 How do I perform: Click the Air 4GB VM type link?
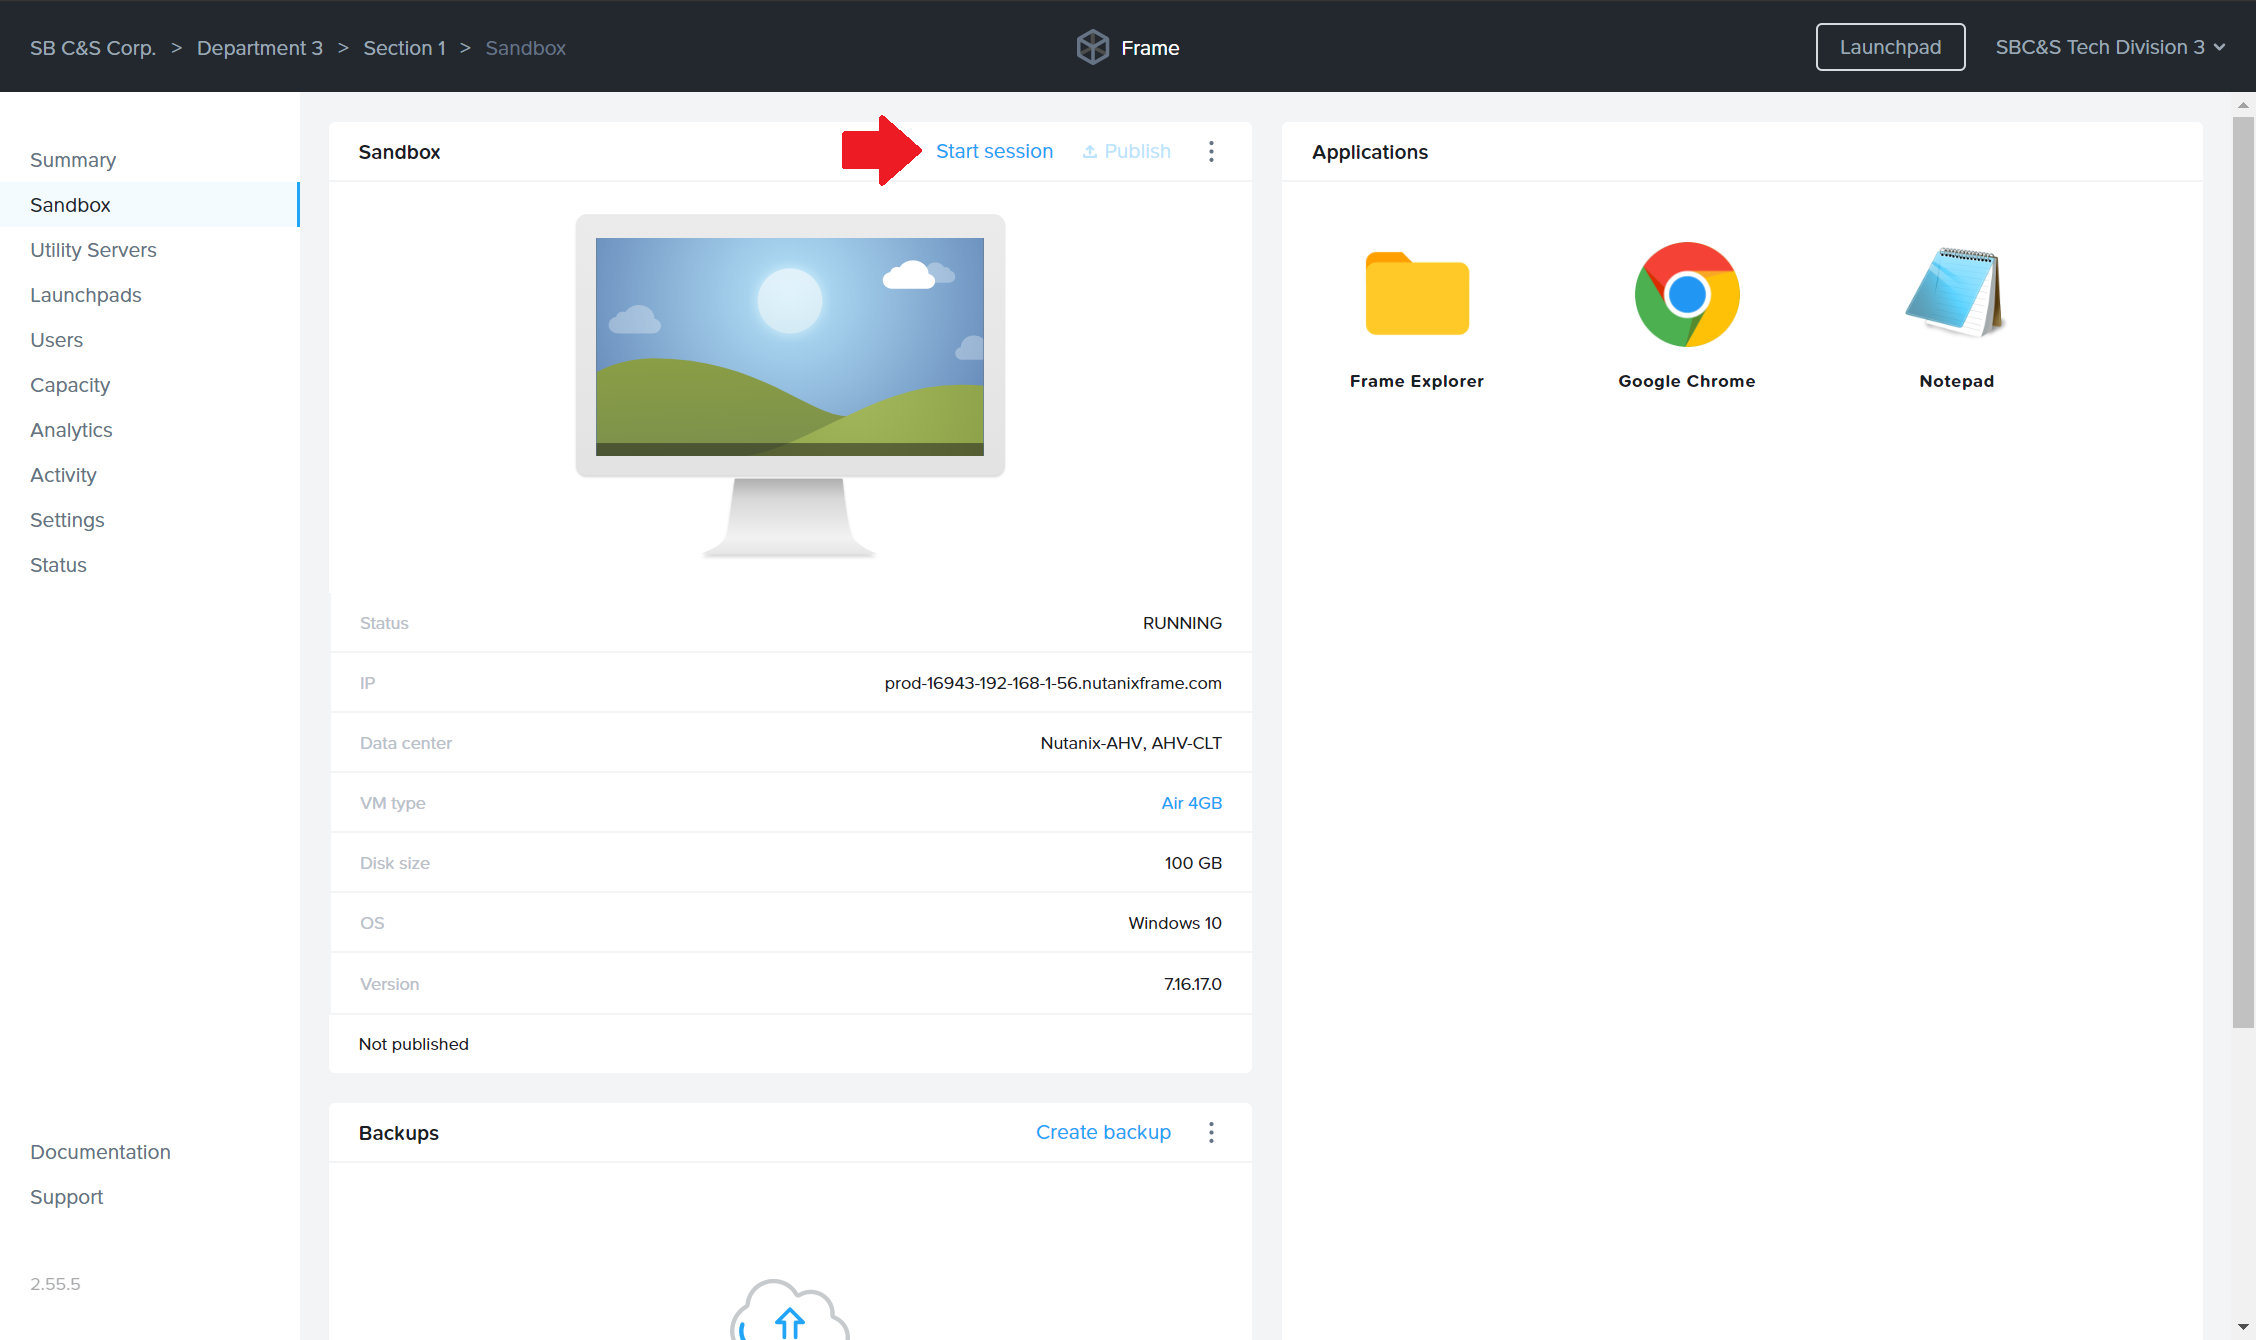tap(1191, 803)
